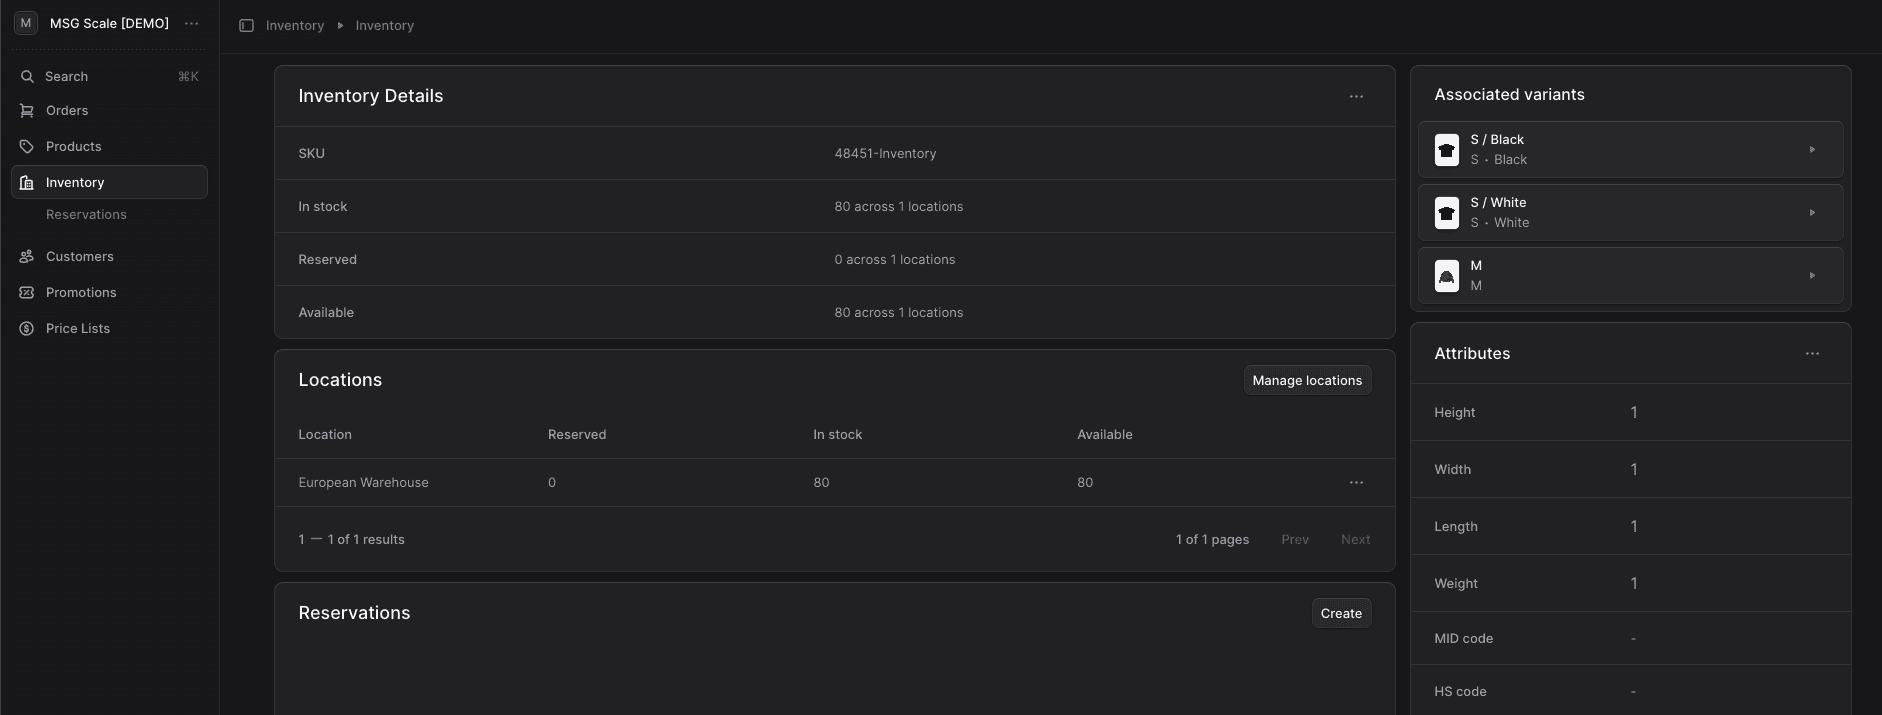Expand the M variant arrow
1882x715 pixels.
(x=1812, y=276)
